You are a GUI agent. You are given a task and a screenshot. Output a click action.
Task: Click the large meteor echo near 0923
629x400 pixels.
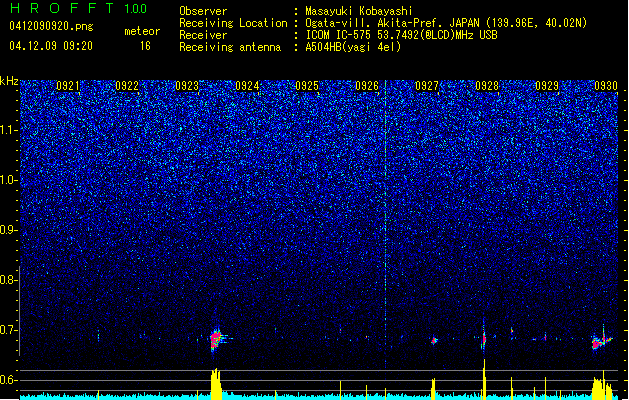pyautogui.click(x=217, y=339)
